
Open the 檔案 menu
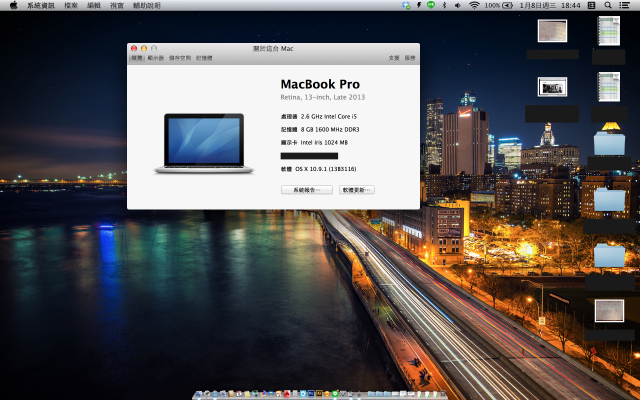point(71,5)
